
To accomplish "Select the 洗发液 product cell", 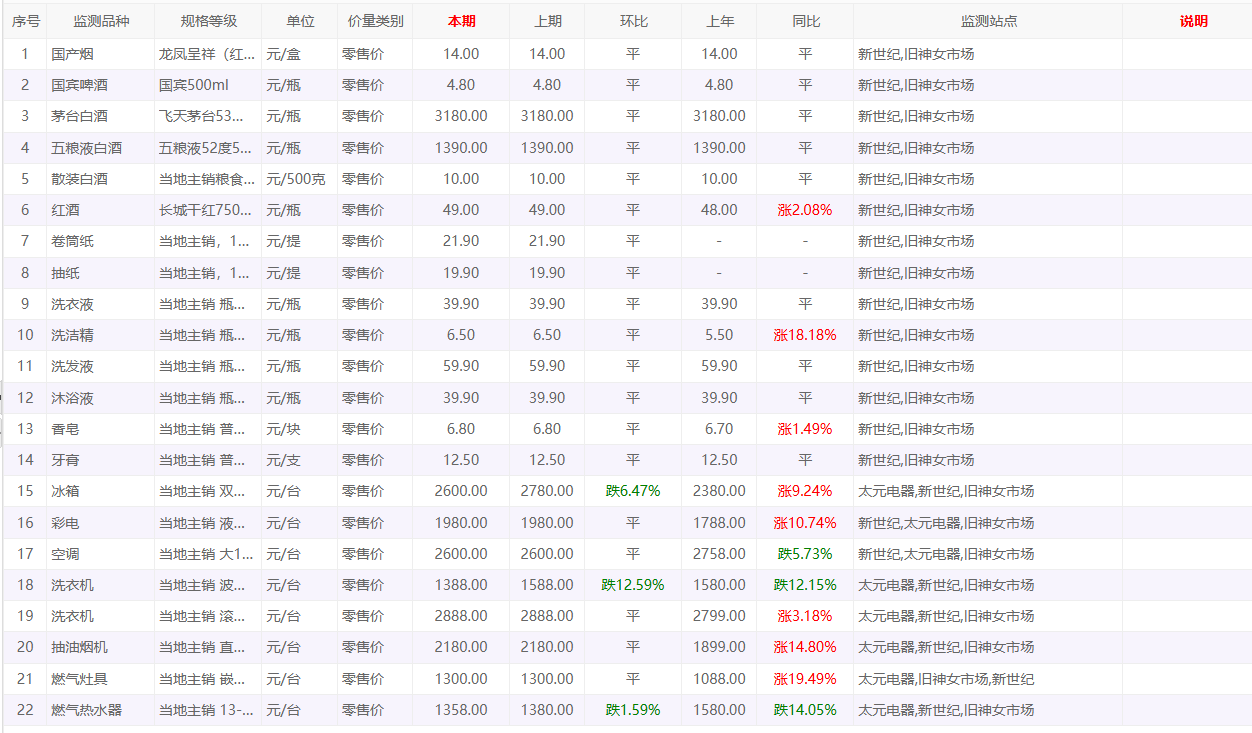I will click(x=101, y=366).
